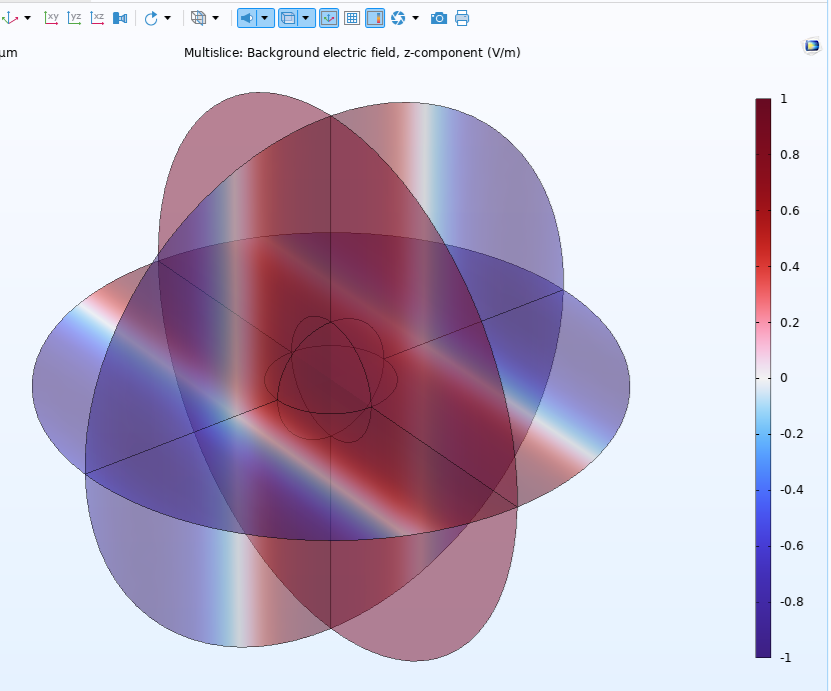This screenshot has width=831, height=691.
Task: Open the wireframe rendering dropdown arrow
Action: [215, 18]
